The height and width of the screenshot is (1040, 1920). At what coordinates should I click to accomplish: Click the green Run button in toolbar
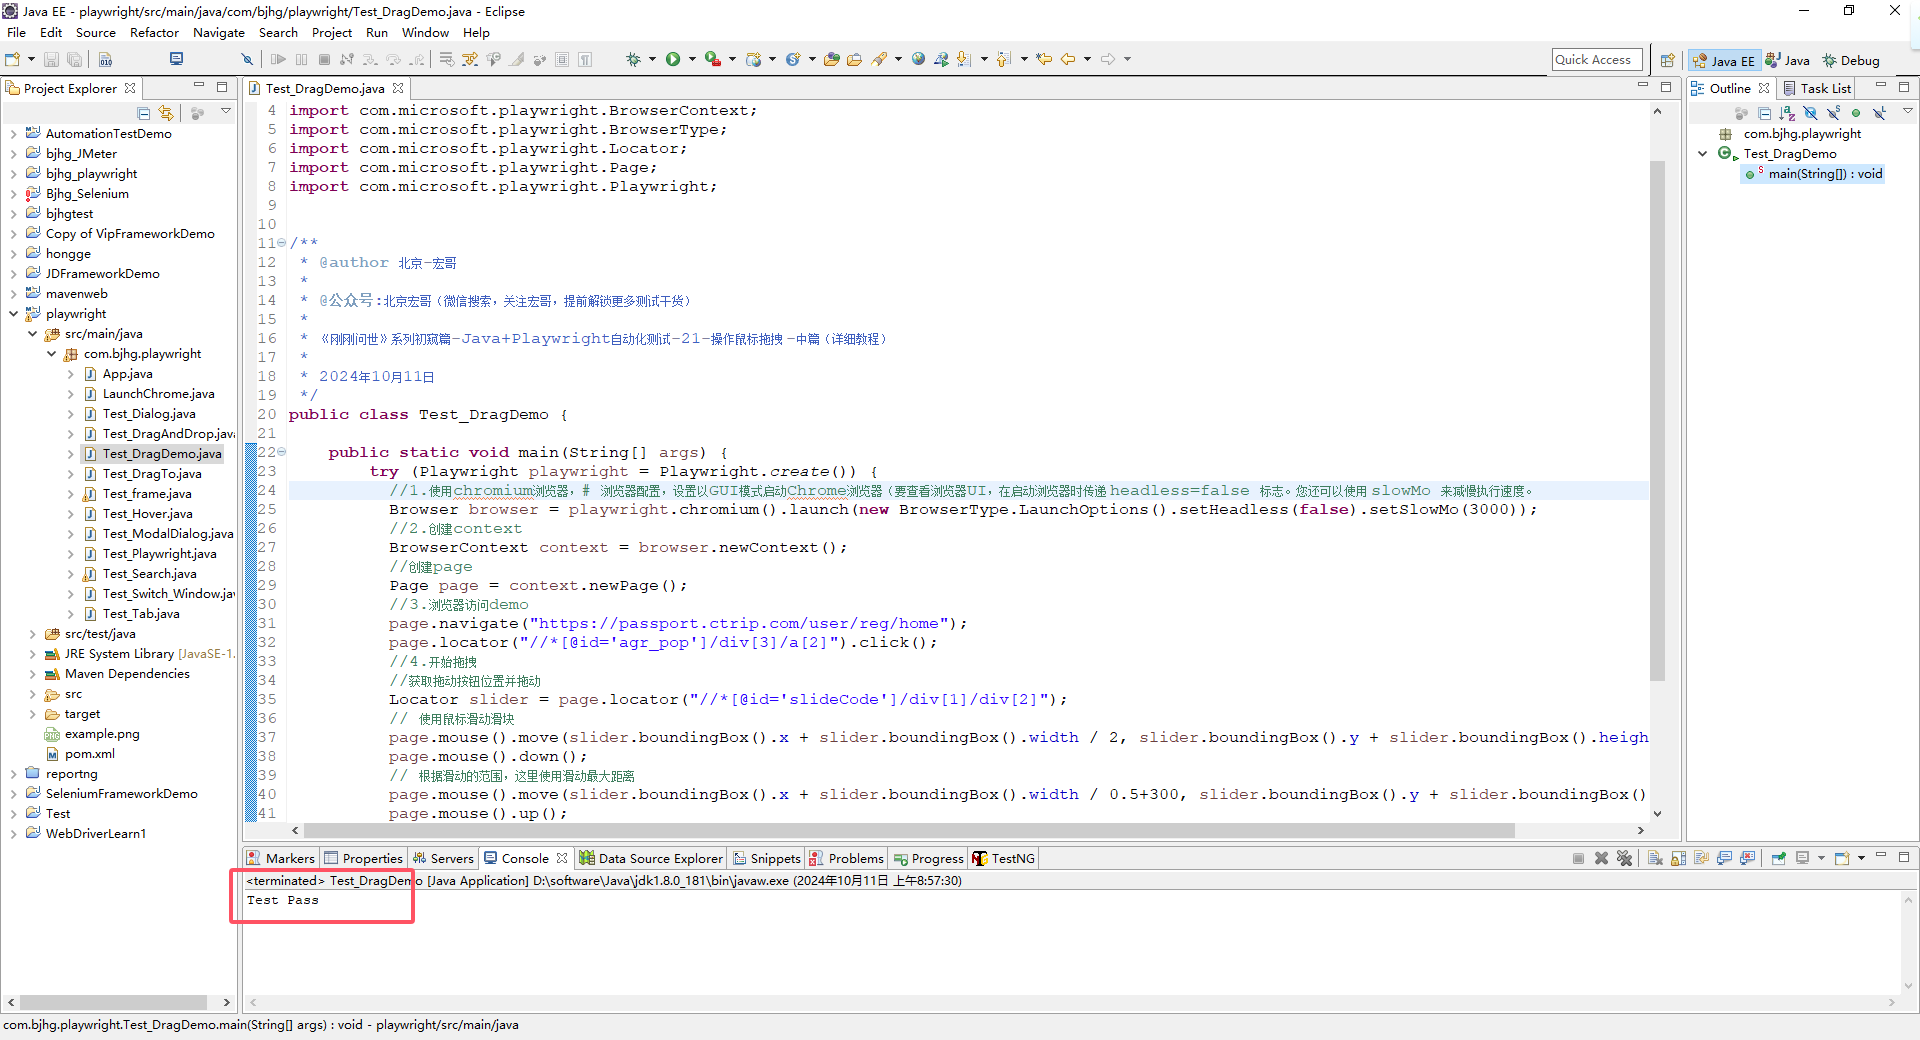[673, 60]
